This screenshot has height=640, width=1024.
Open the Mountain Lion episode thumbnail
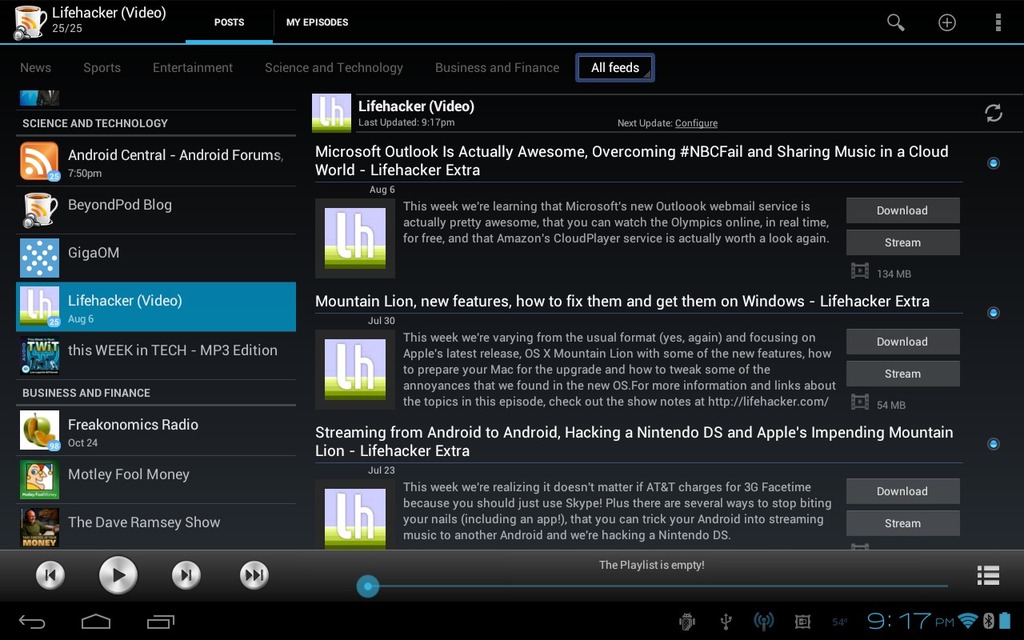tap(355, 370)
